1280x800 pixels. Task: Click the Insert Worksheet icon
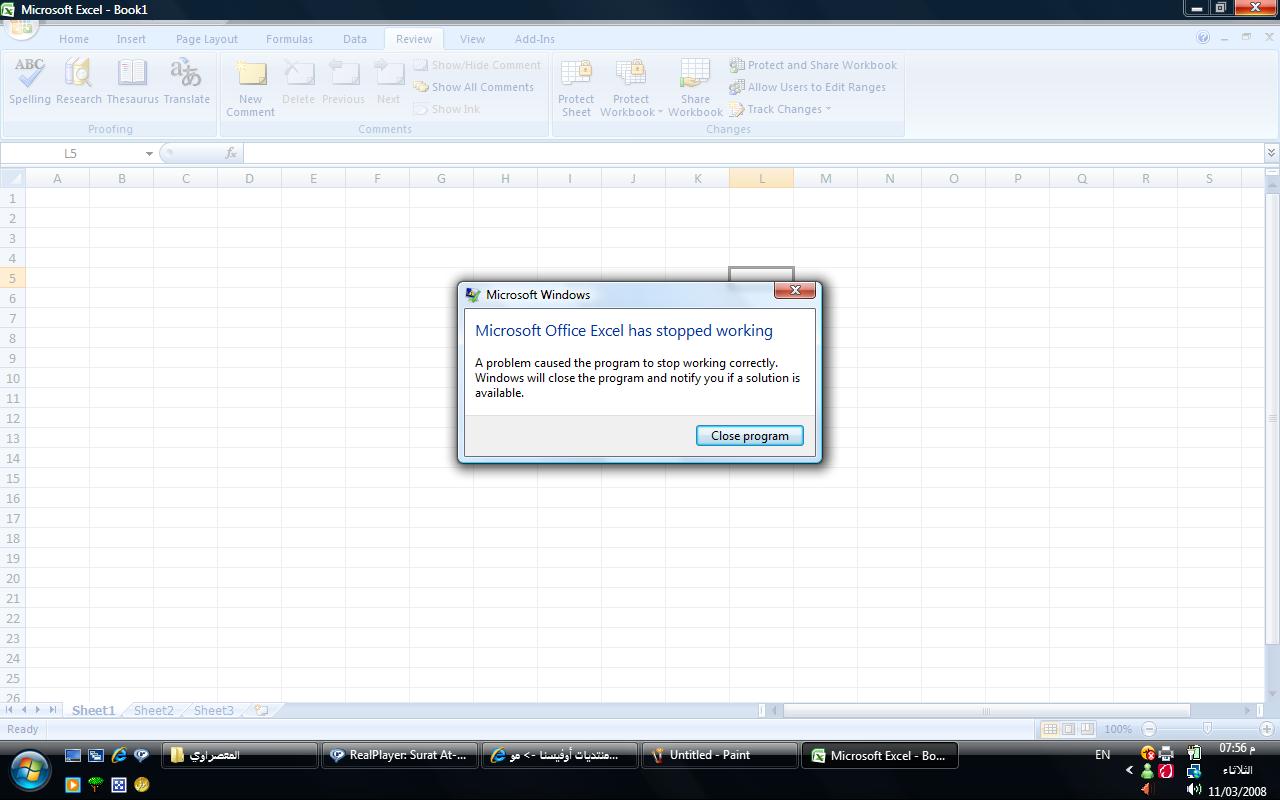coord(262,710)
